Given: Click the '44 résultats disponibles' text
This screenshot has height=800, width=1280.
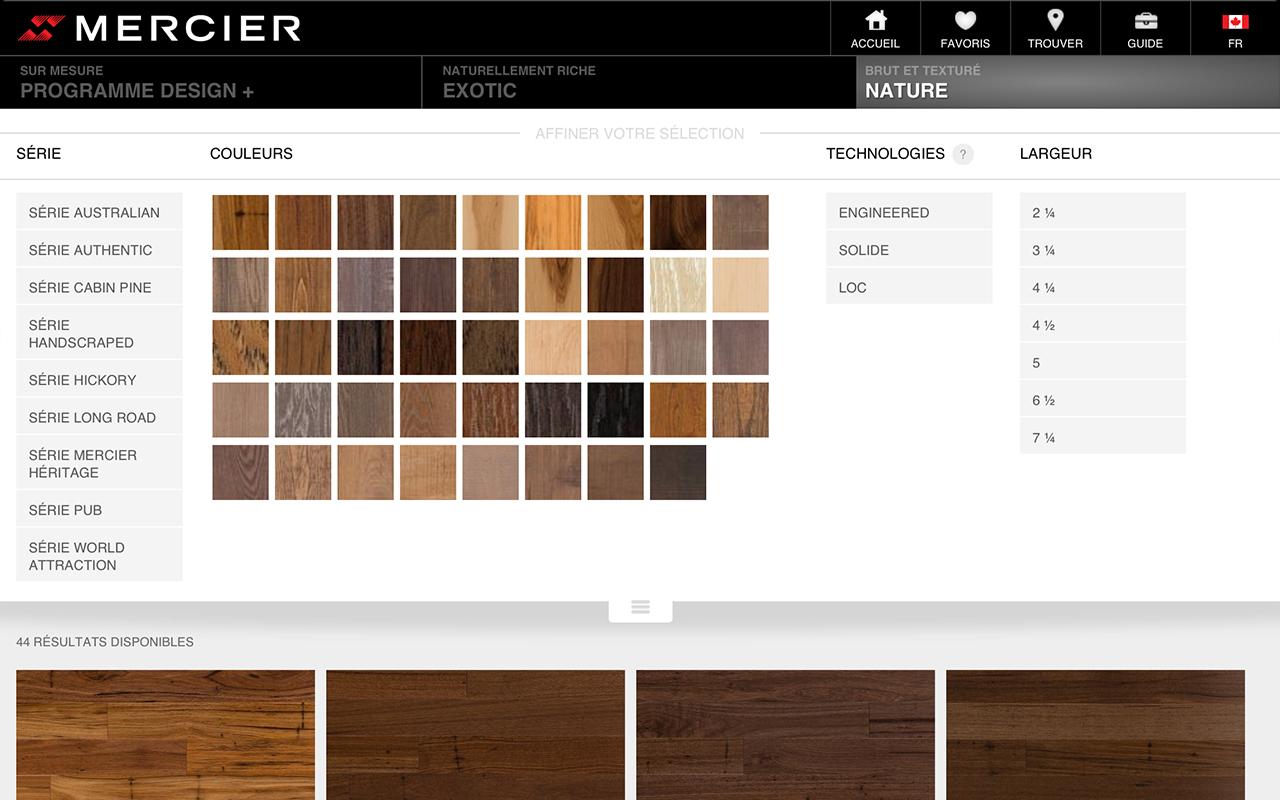Looking at the screenshot, I should pos(105,642).
